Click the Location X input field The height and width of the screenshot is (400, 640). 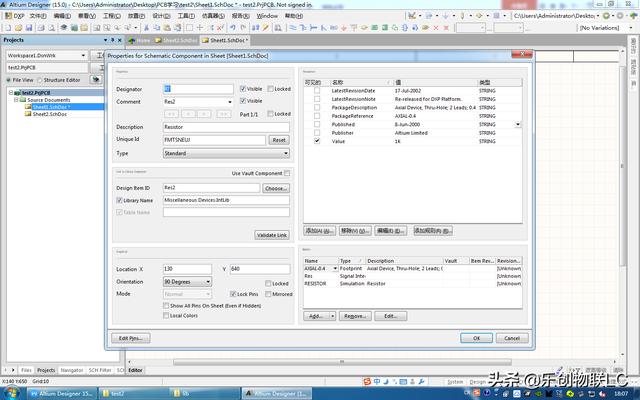click(187, 269)
